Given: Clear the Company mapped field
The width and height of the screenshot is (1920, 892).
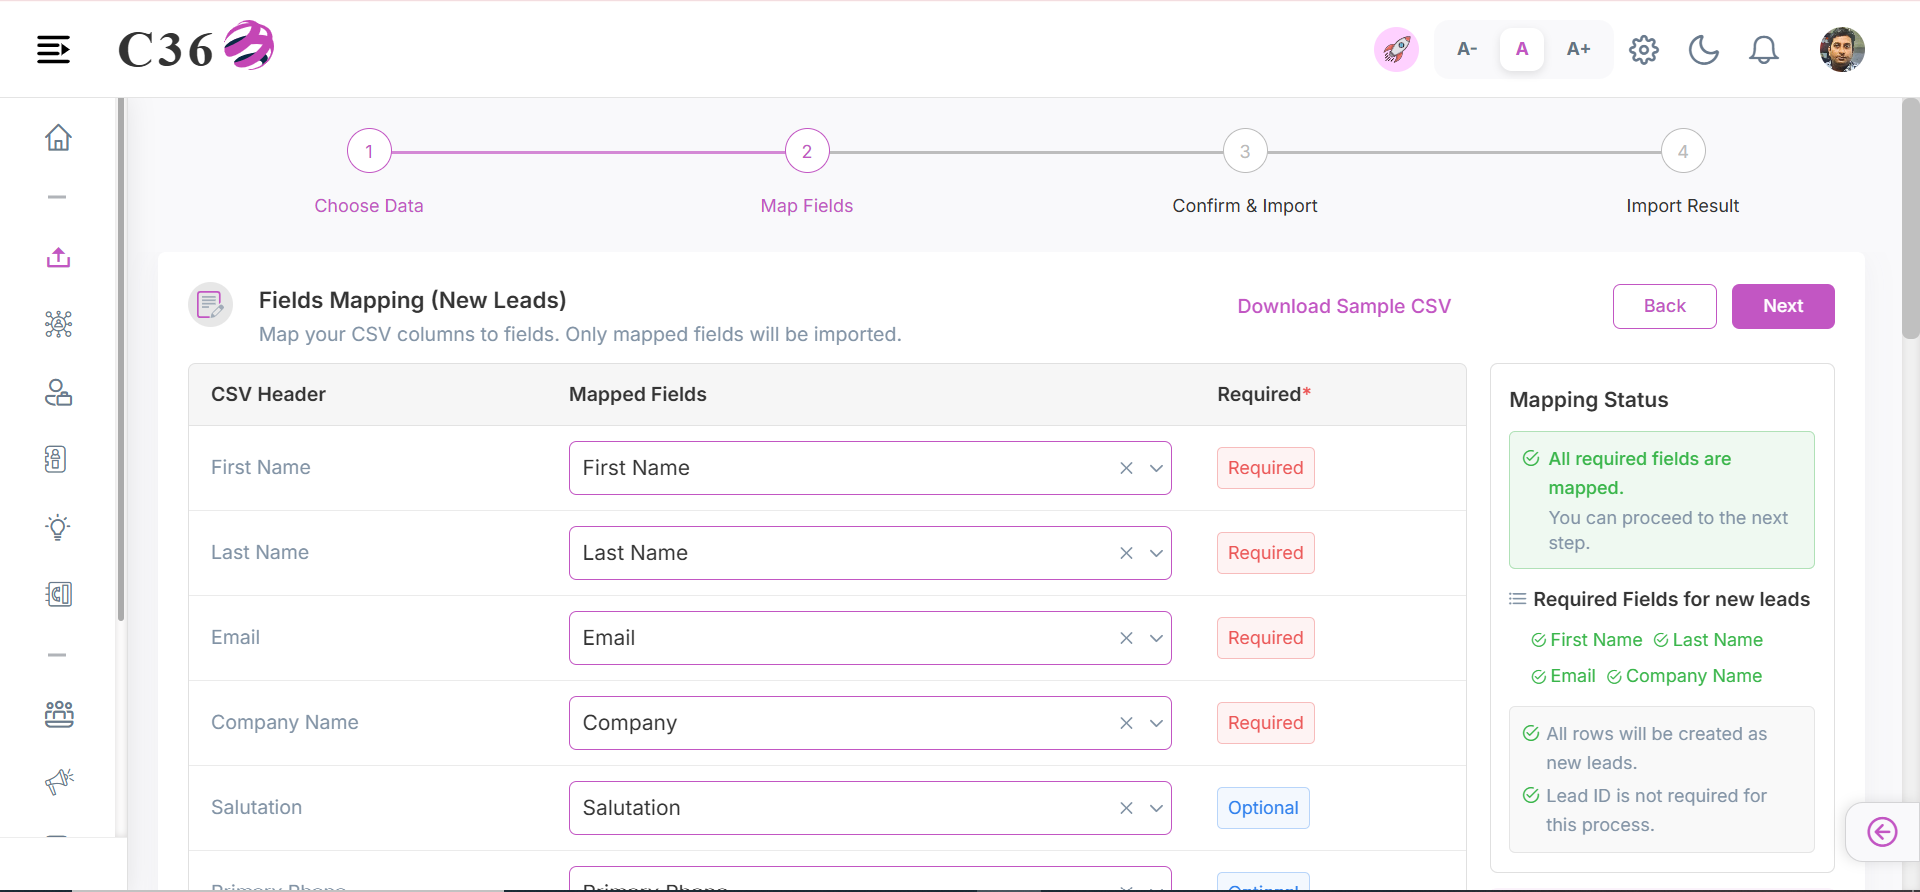Looking at the screenshot, I should (1126, 723).
